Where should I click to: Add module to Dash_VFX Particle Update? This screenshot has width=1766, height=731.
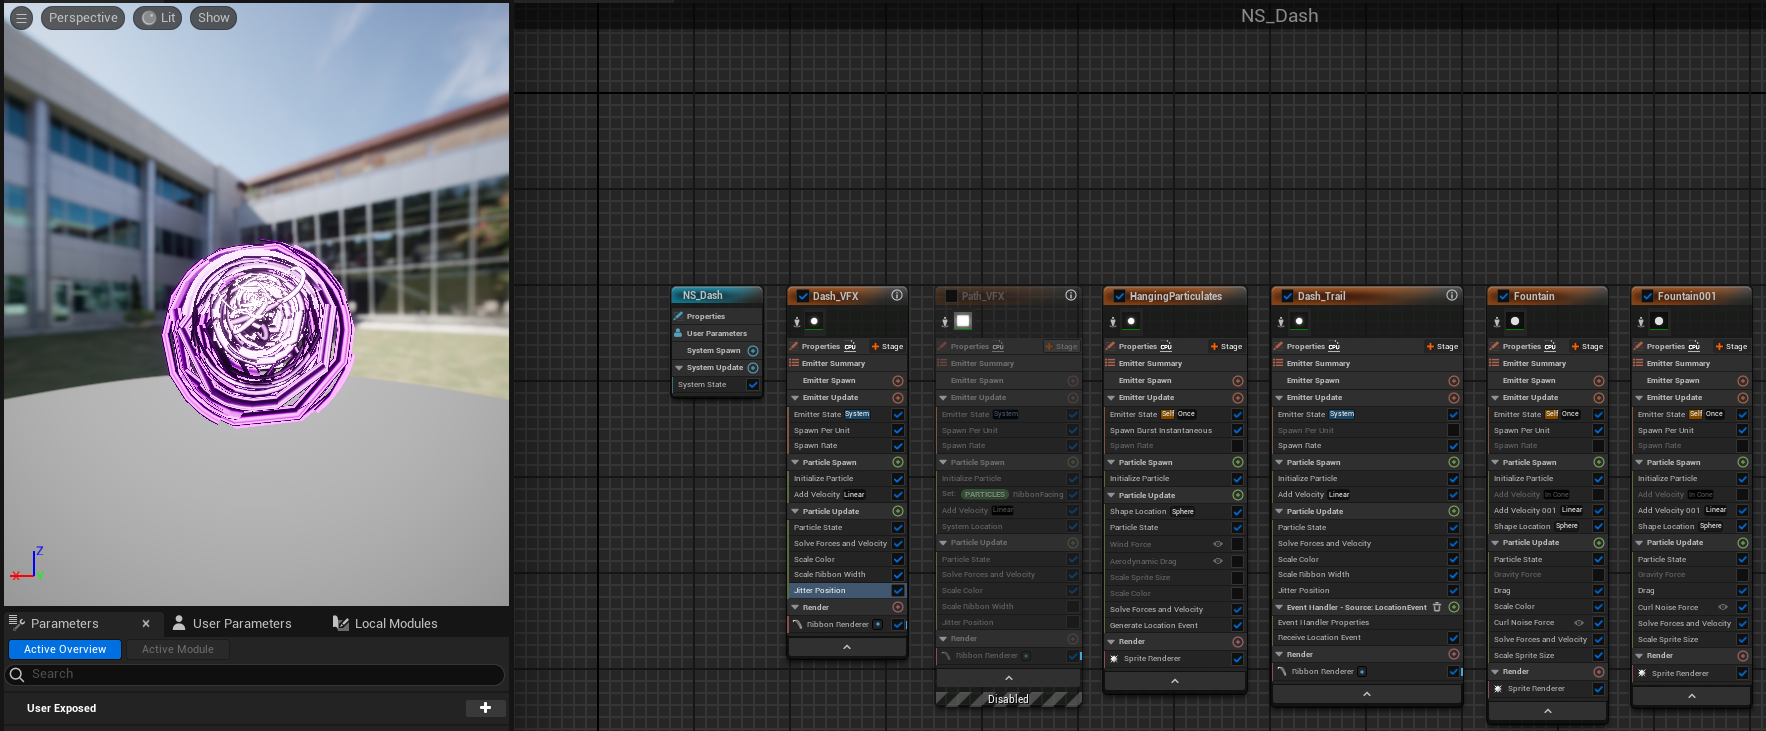[x=898, y=511]
